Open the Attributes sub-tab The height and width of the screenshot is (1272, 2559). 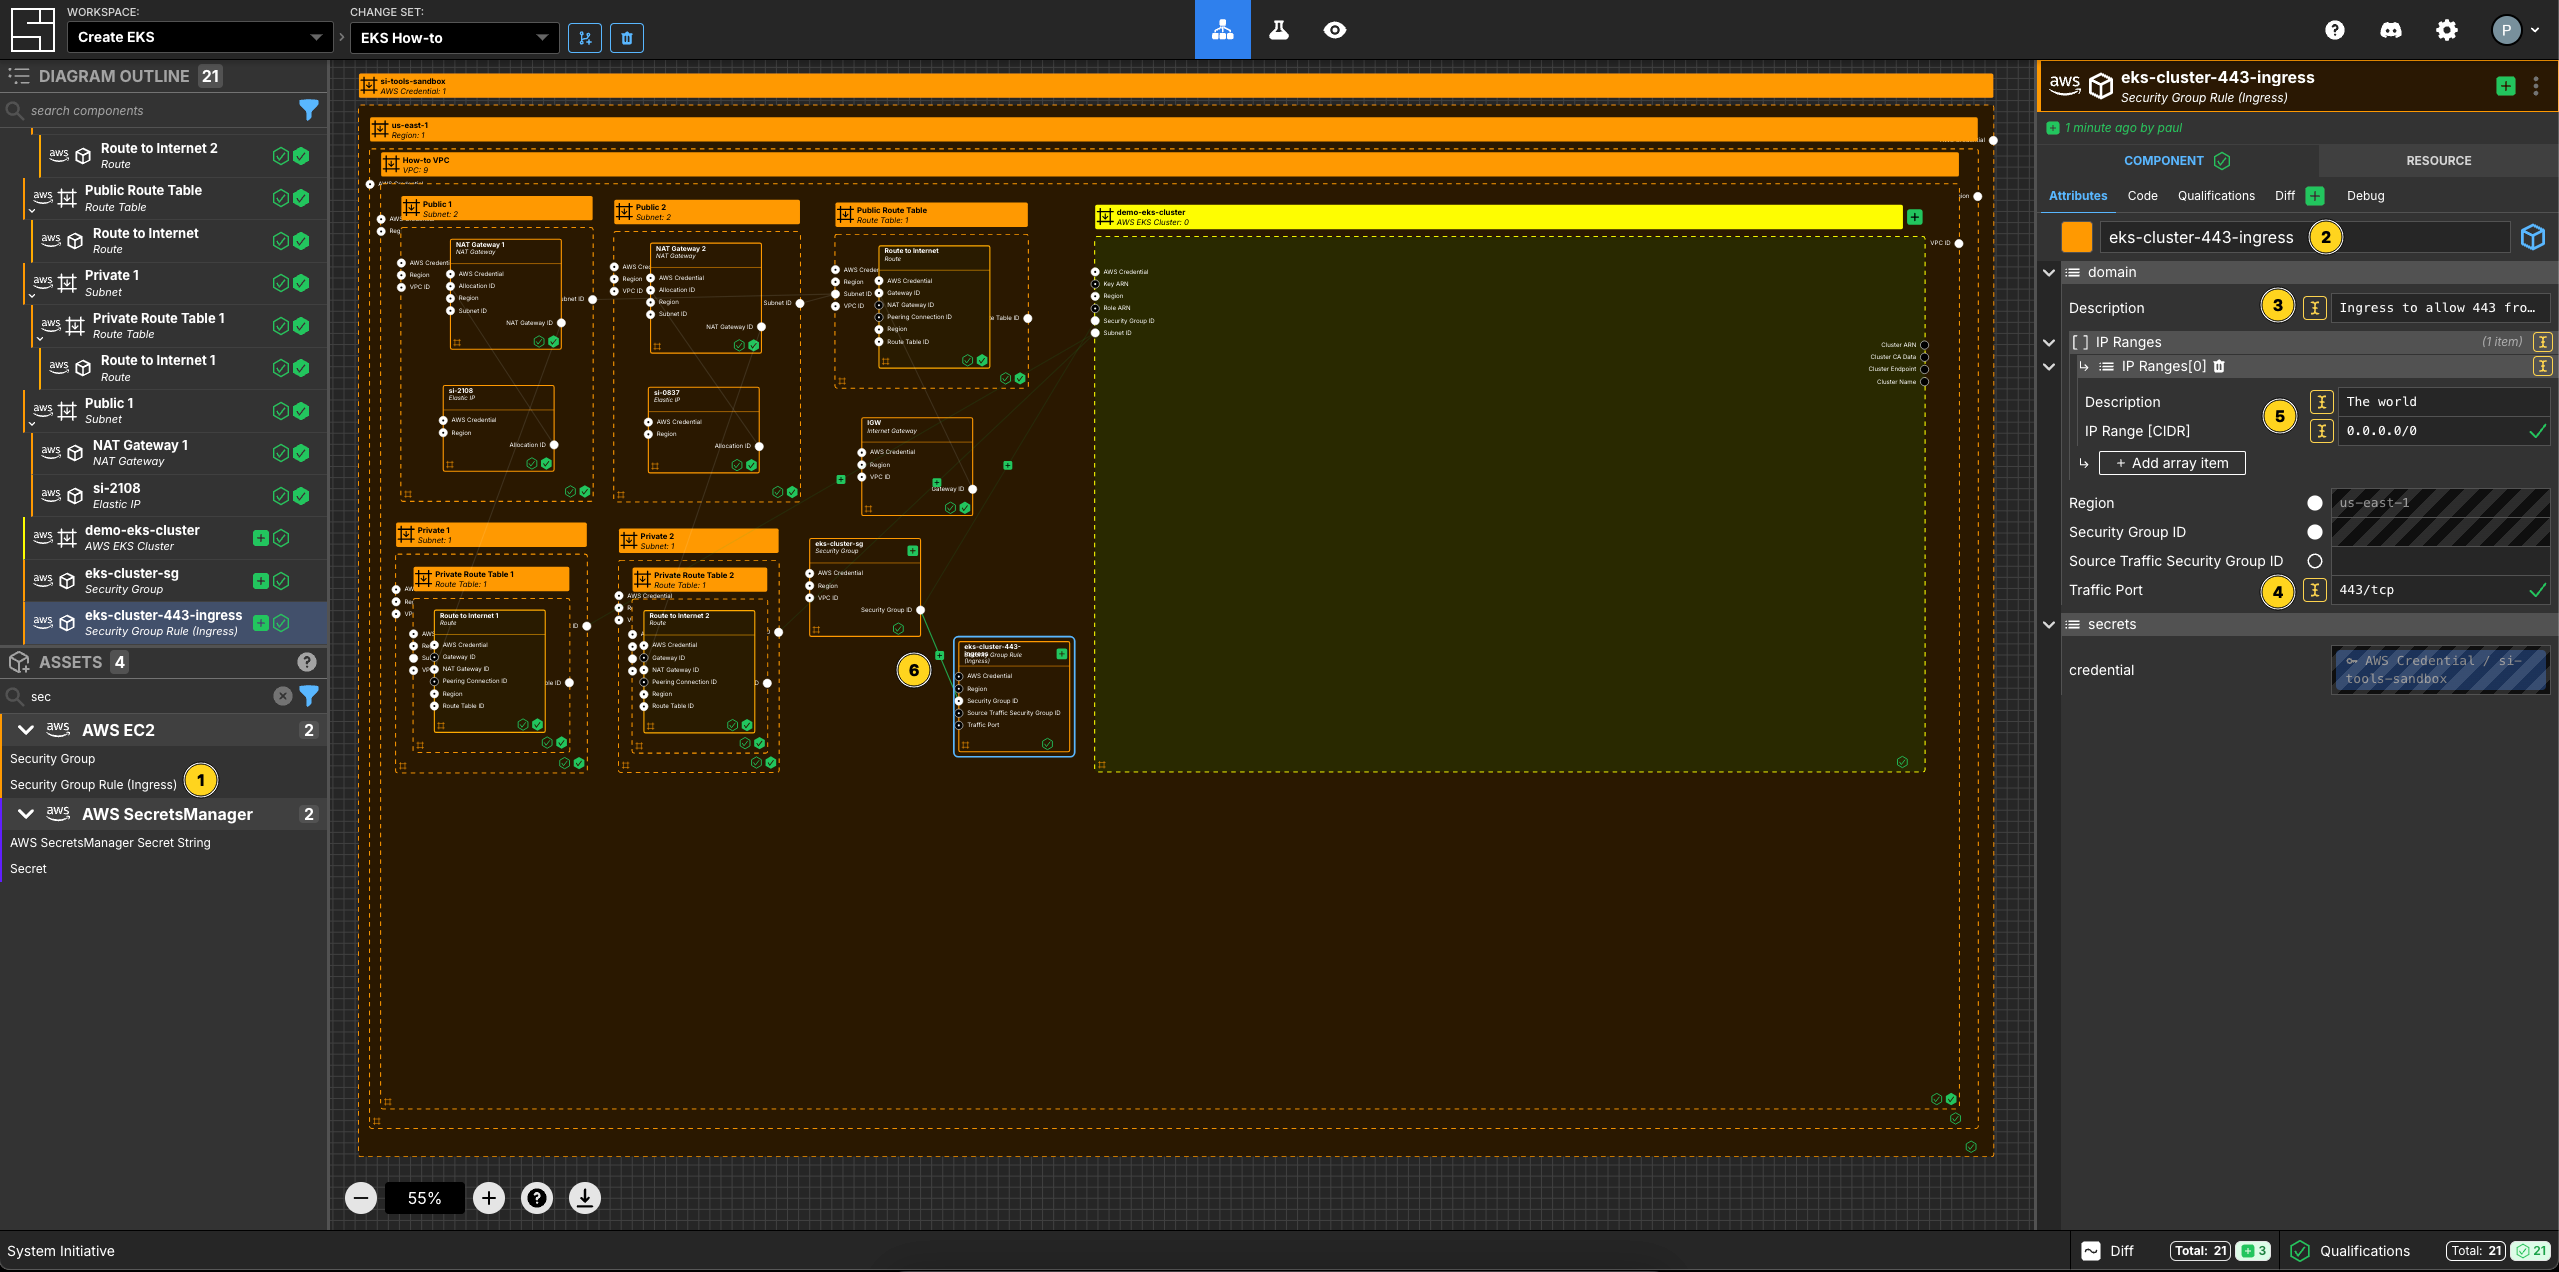coord(2078,196)
